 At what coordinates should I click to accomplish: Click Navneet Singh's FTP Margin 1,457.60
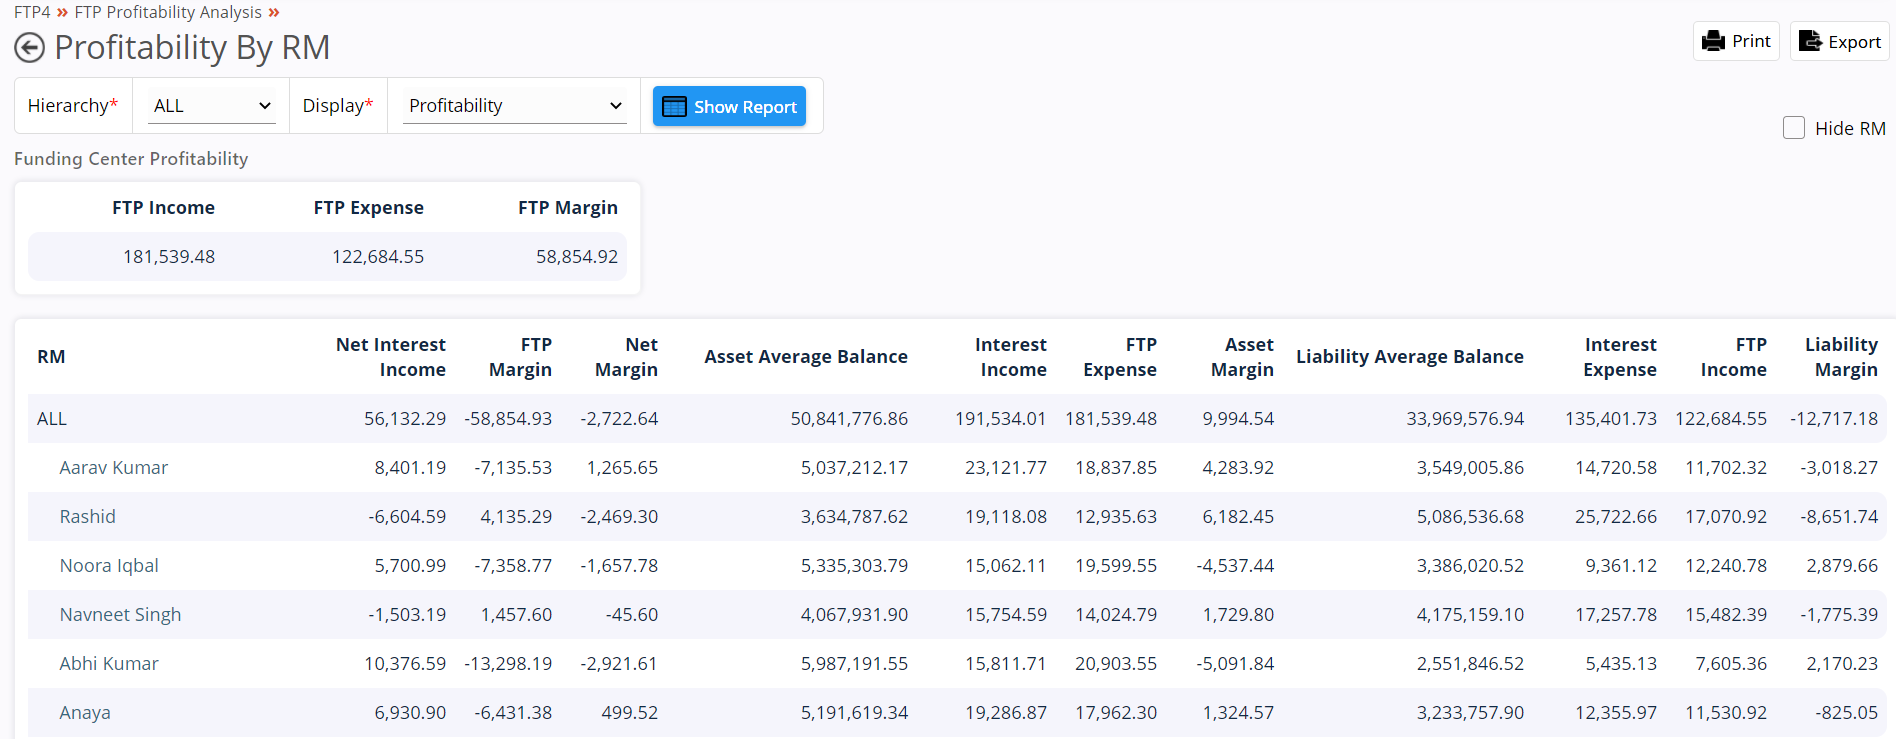(516, 615)
